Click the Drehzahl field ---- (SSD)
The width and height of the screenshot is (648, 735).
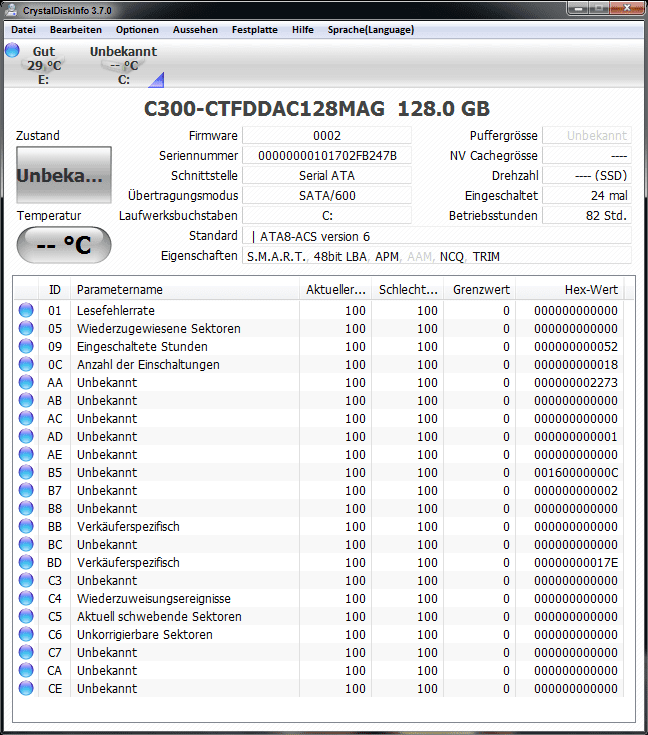point(587,175)
